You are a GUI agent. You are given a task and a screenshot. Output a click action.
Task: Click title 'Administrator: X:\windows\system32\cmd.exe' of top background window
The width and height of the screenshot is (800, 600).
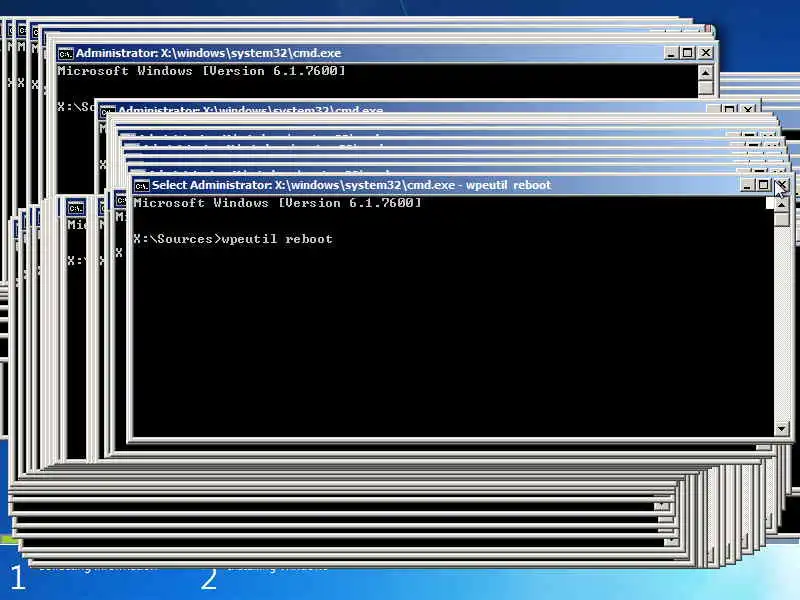(x=209, y=53)
